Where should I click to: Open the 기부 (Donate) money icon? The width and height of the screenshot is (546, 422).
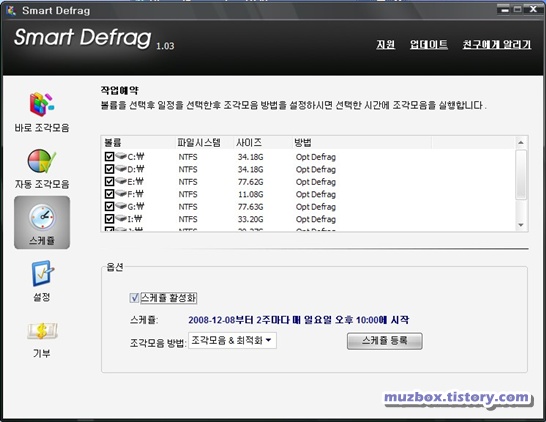click(x=42, y=330)
